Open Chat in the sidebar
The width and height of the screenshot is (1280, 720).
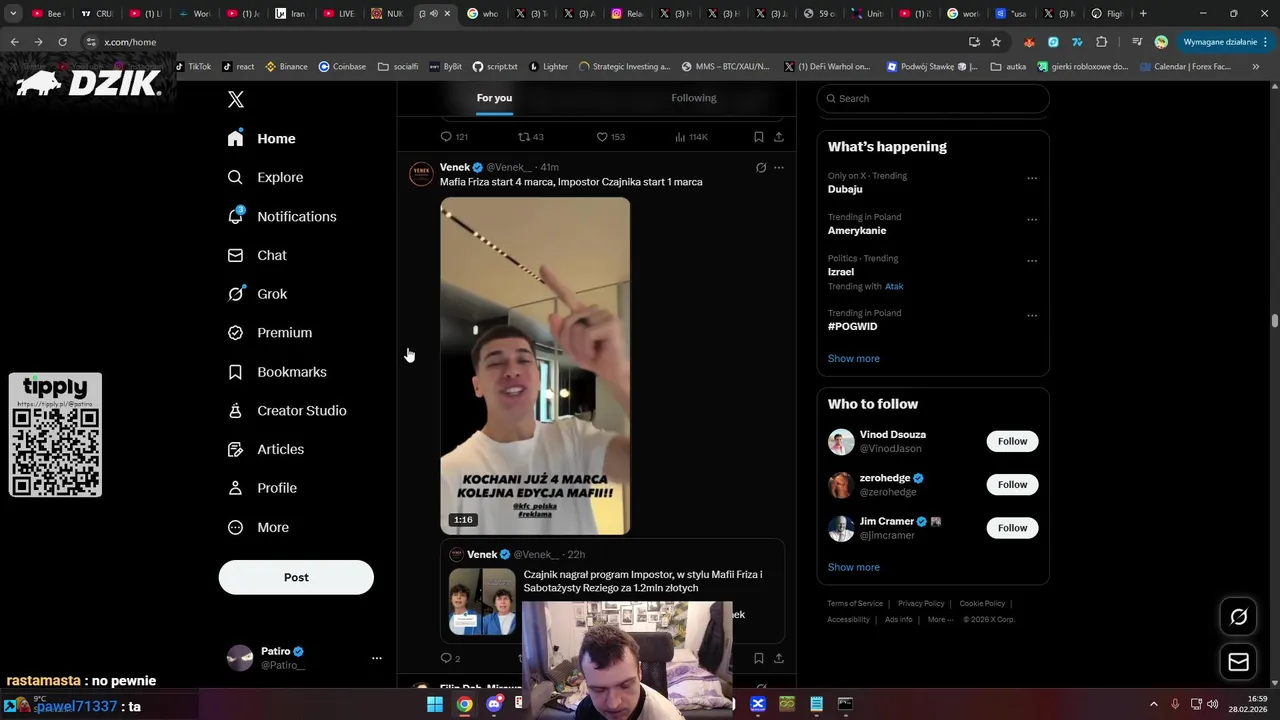tap(258, 255)
